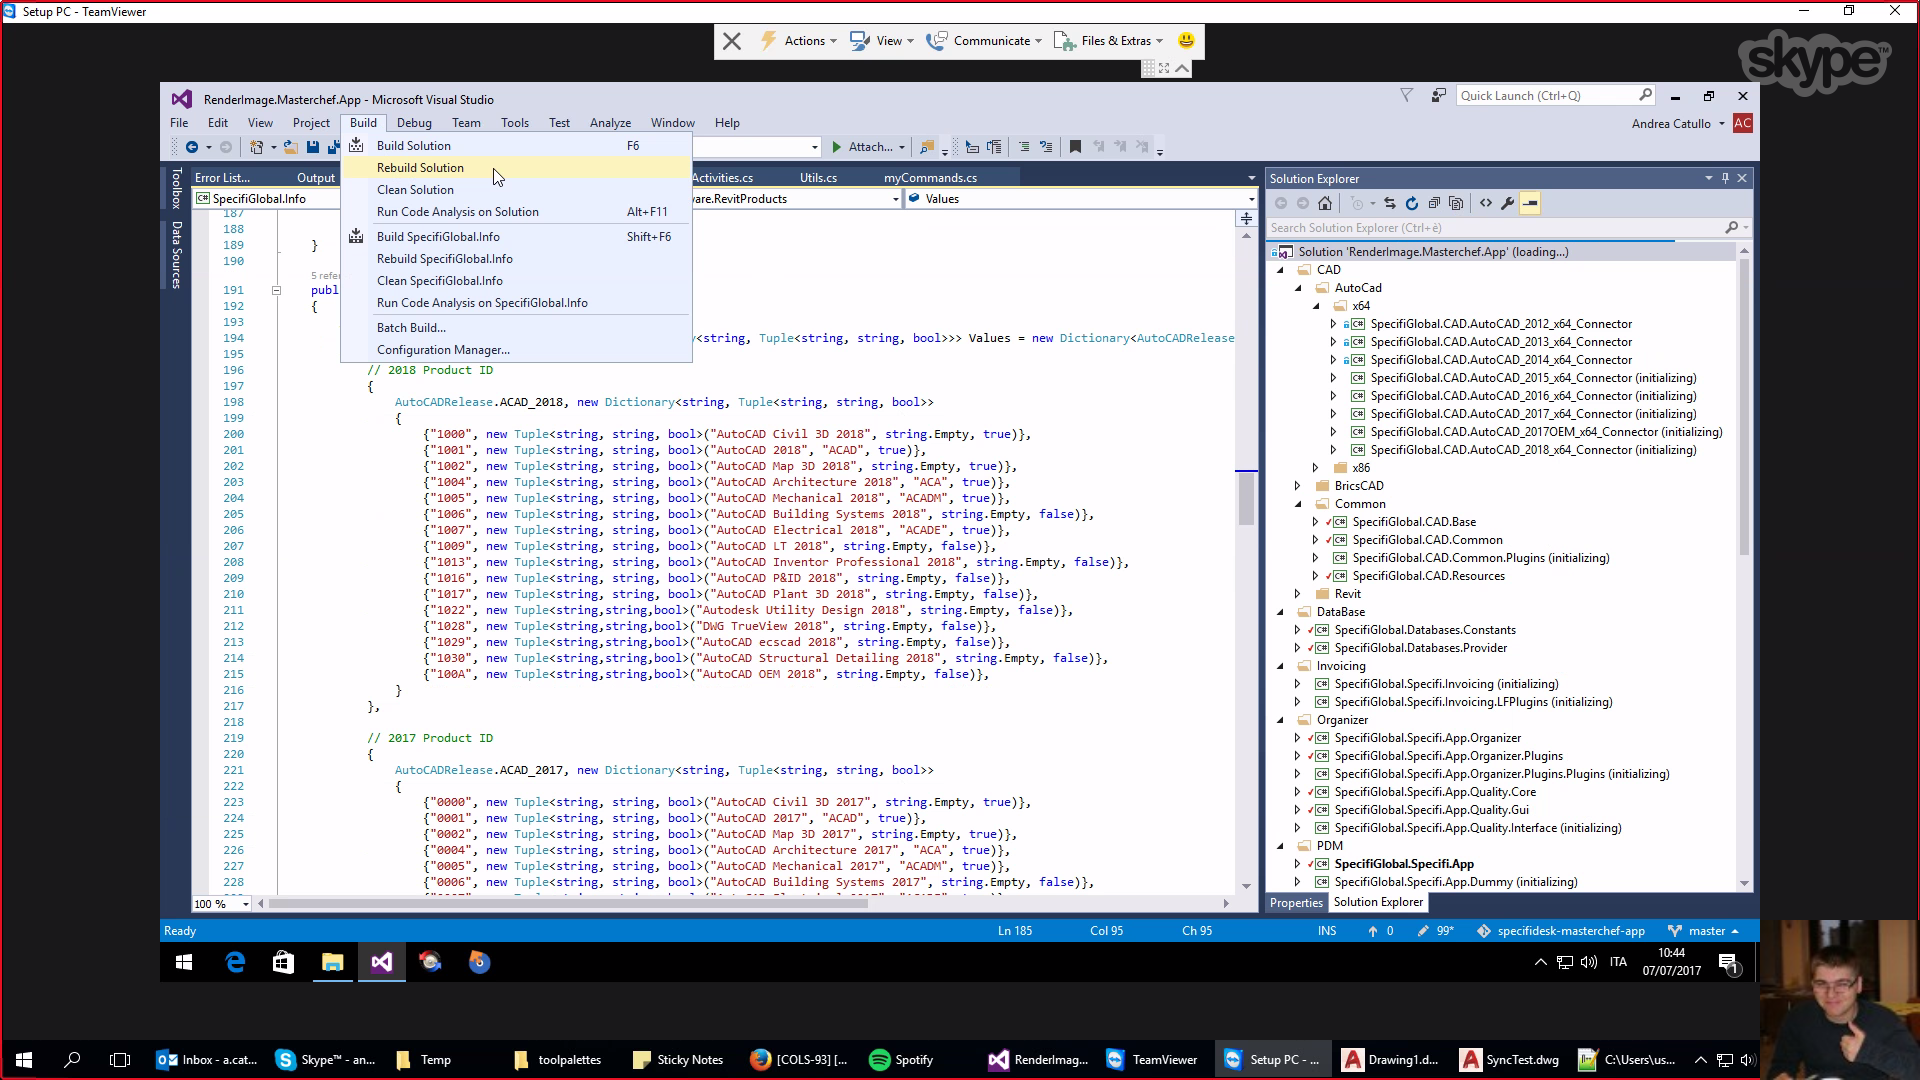Screen dimensions: 1920x1080
Task: Choose Batch Build menu entry
Action: (516, 328)
